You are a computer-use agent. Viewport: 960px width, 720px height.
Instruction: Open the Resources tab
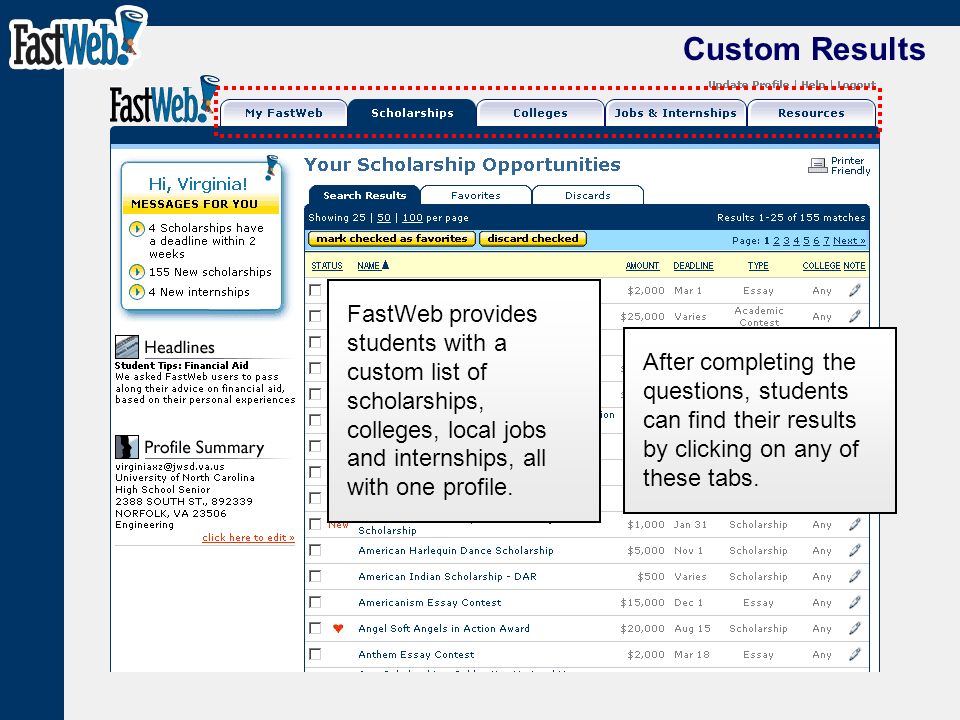click(811, 113)
